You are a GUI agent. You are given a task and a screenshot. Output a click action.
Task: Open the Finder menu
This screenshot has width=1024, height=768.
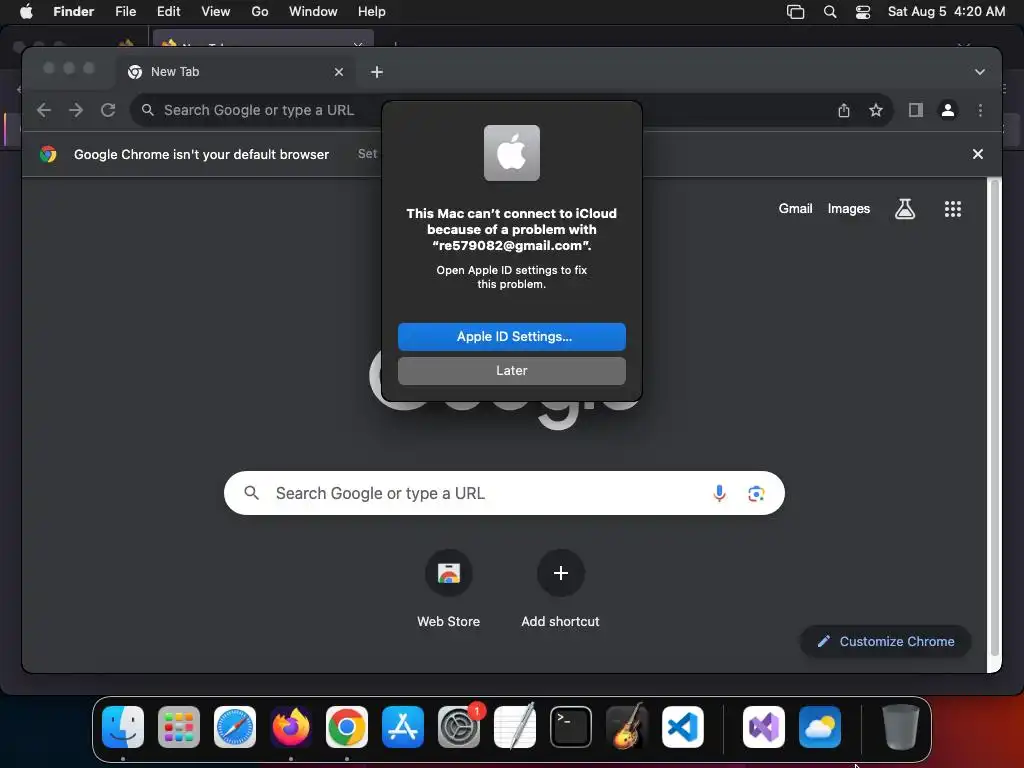point(73,12)
